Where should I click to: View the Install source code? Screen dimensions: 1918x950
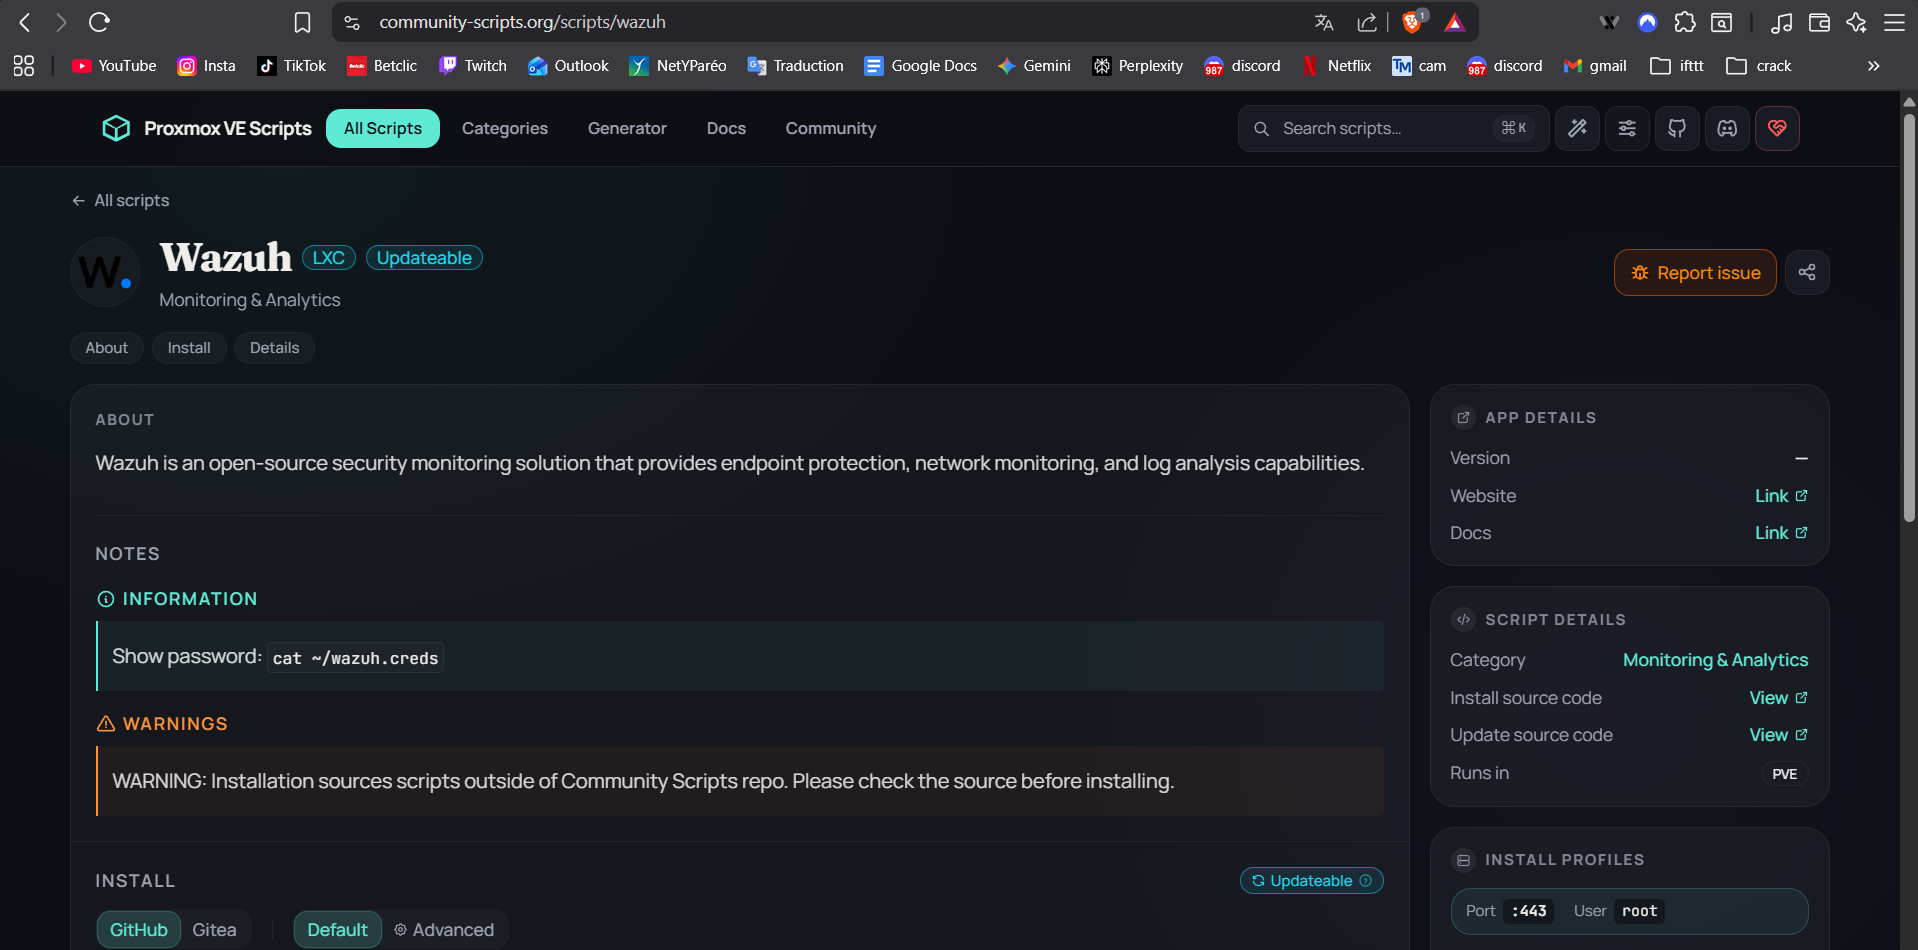coord(1778,698)
